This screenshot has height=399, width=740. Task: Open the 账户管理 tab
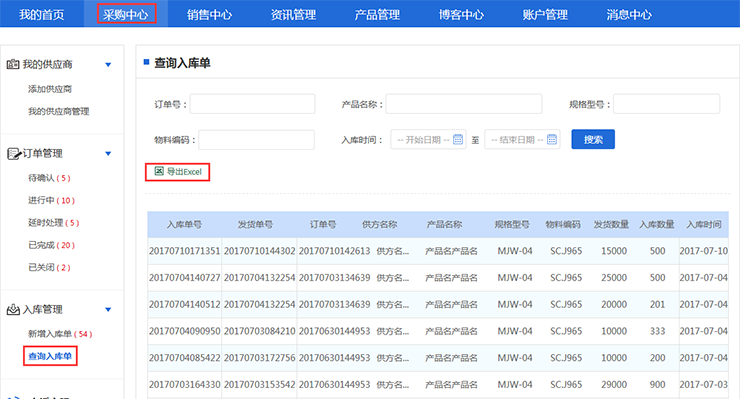tap(545, 15)
